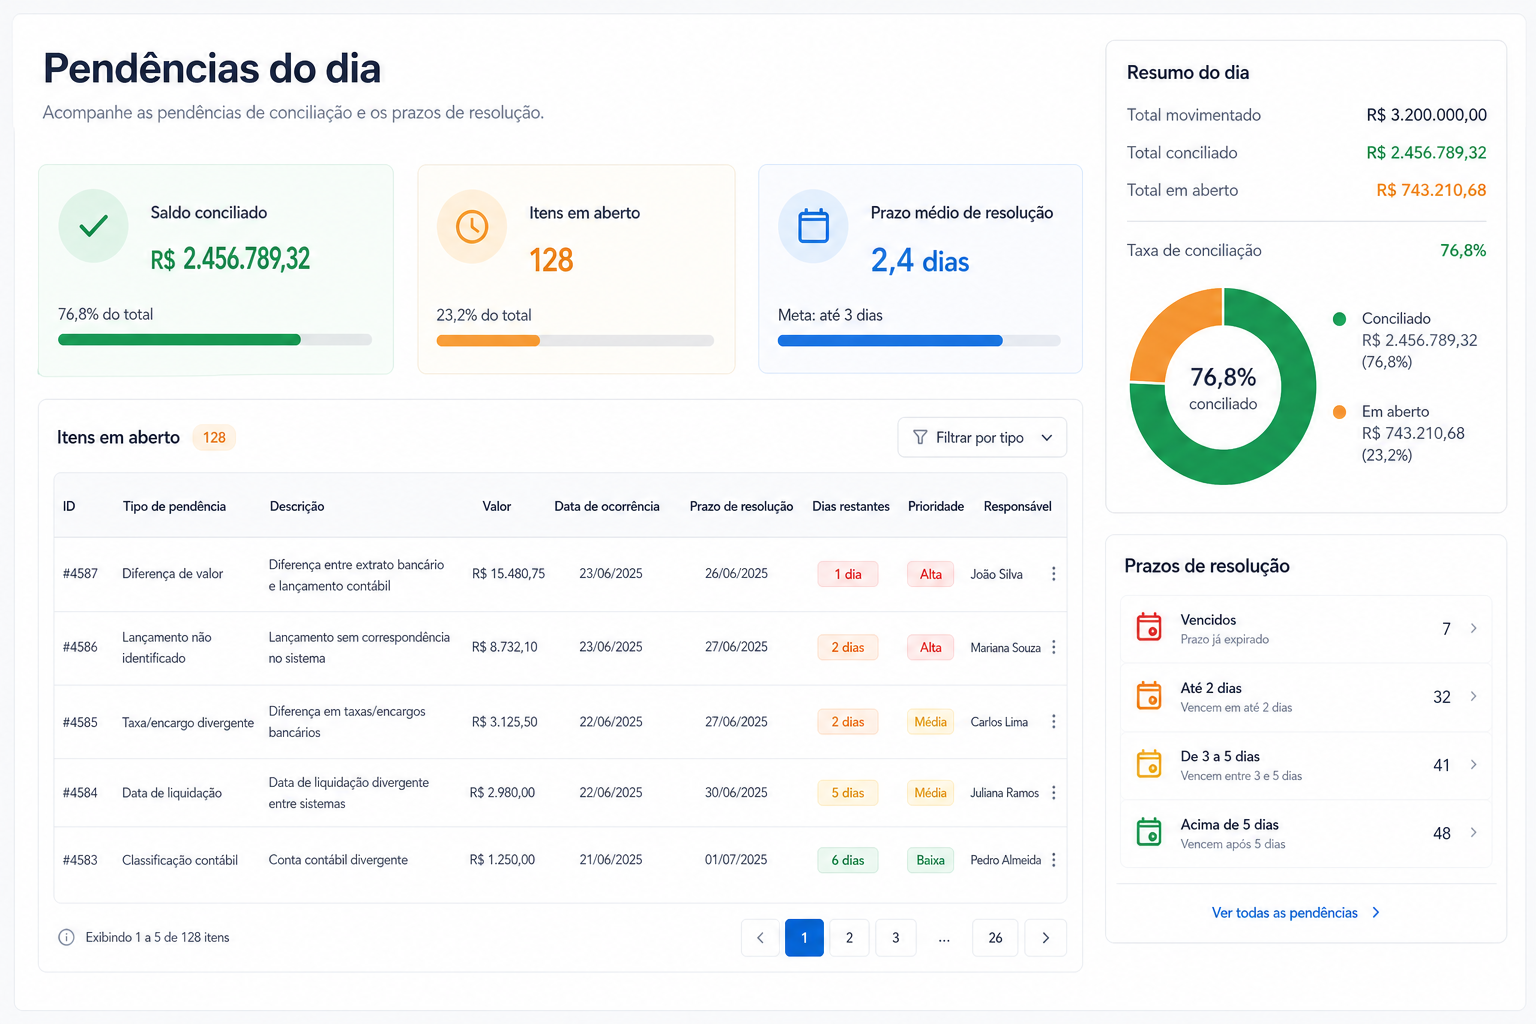Viewport: 1536px width, 1024px height.
Task: Click the Vencidos count 7
Action: [1446, 629]
